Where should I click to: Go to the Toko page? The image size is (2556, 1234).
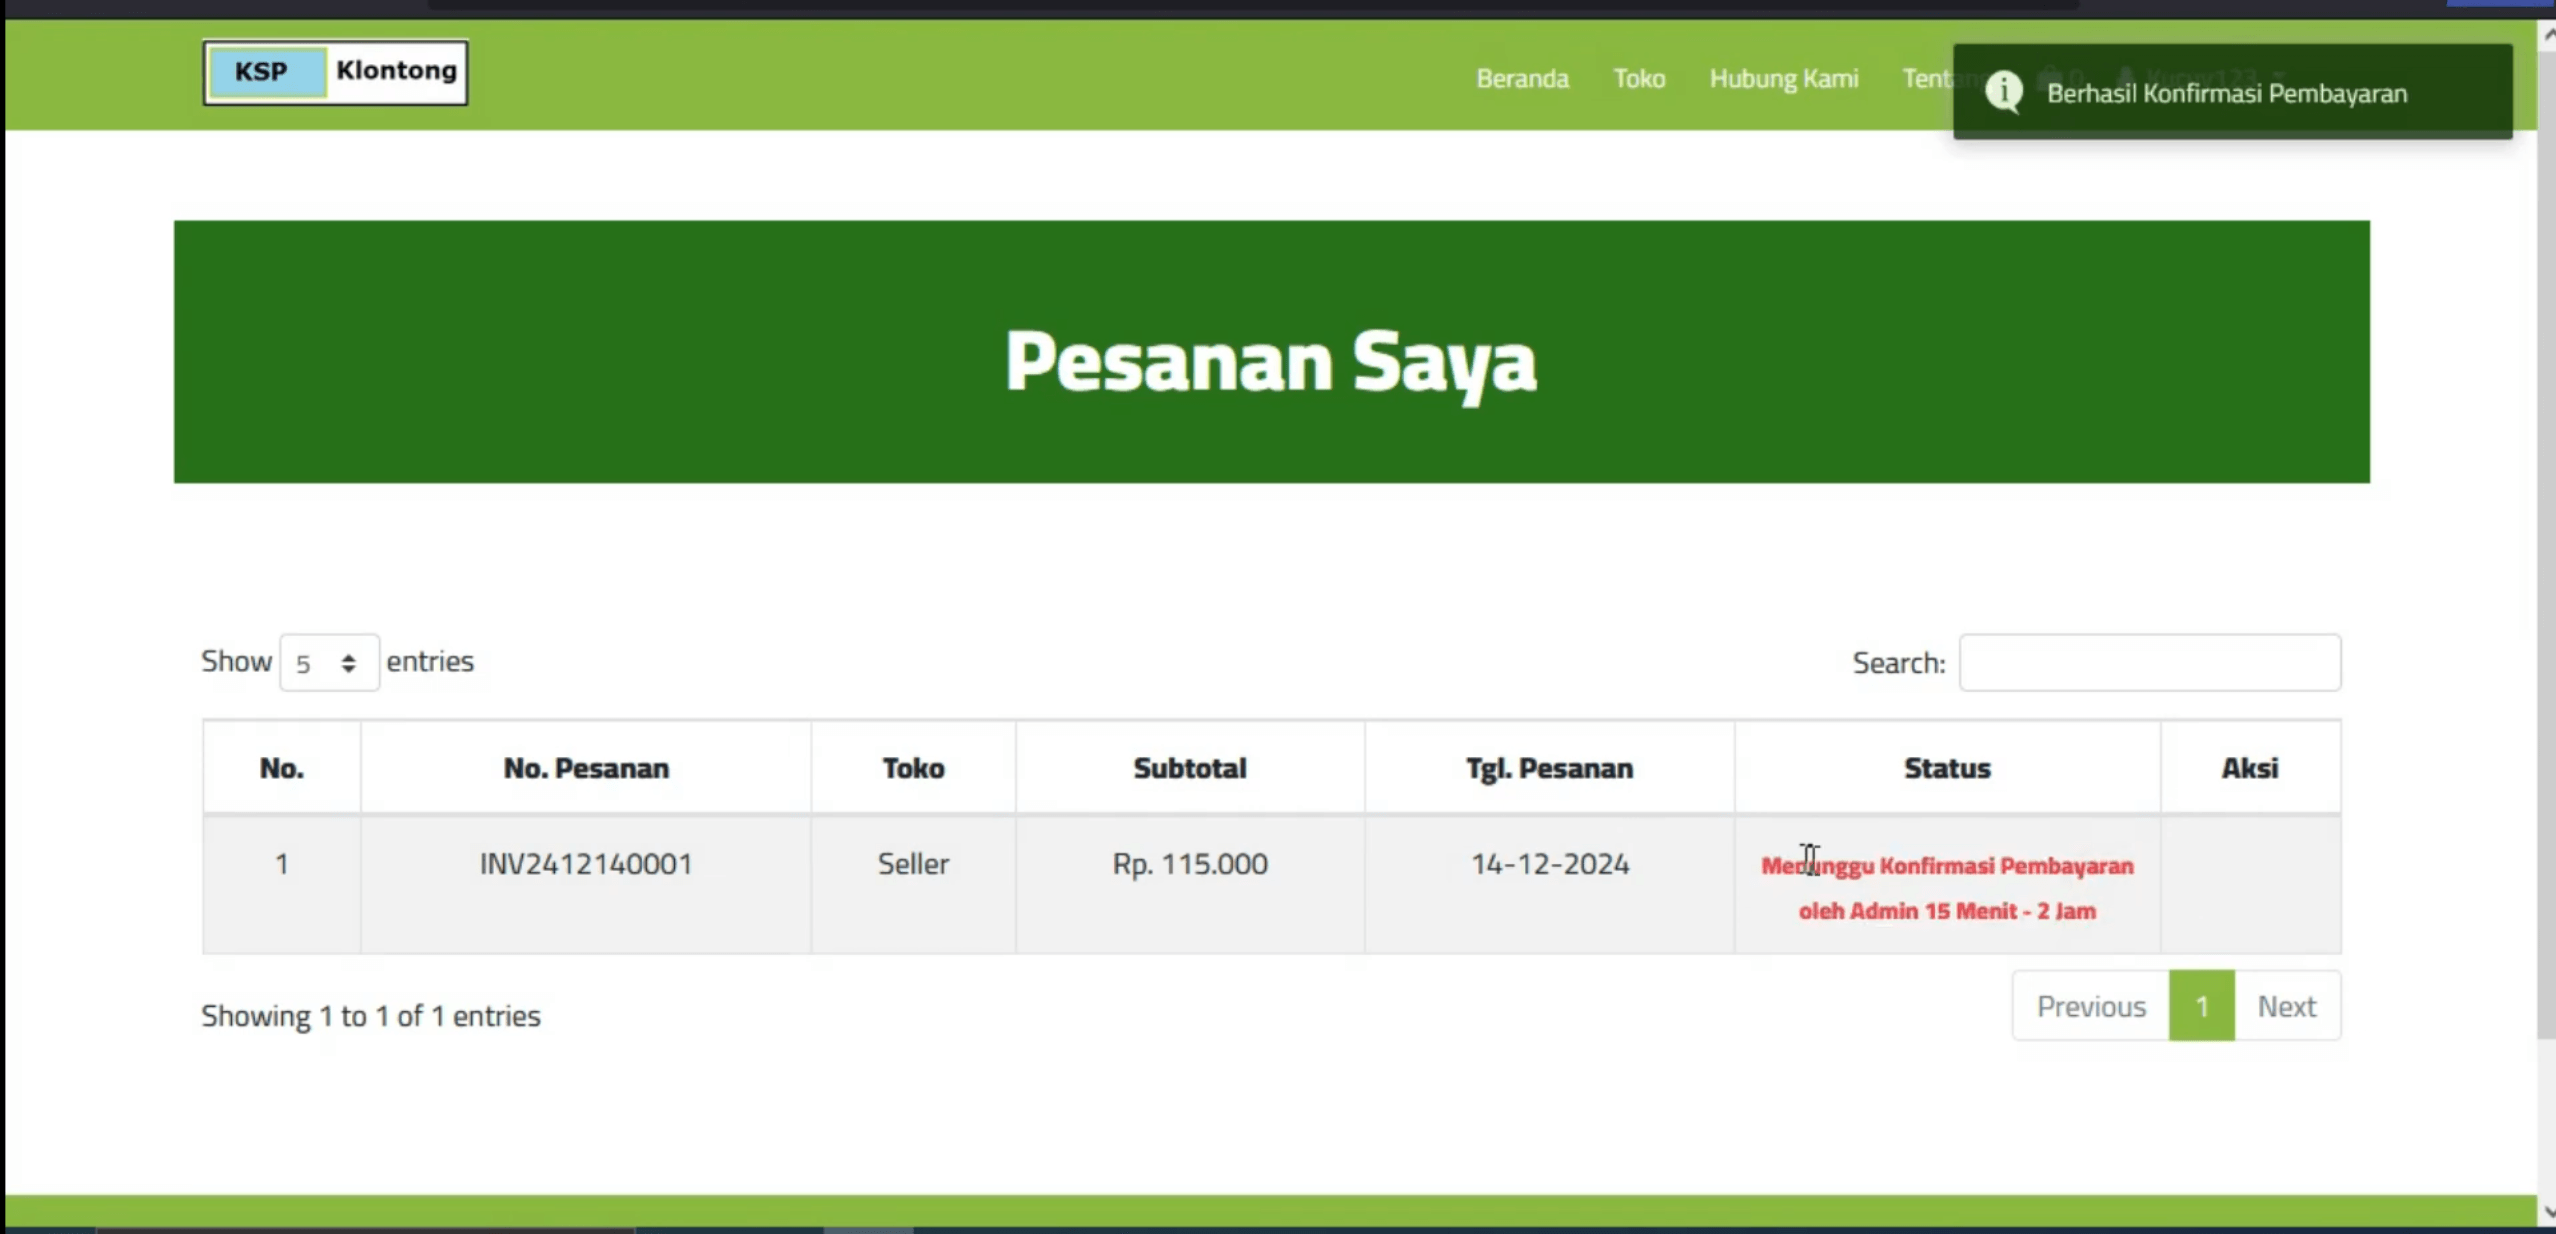pyautogui.click(x=1639, y=78)
